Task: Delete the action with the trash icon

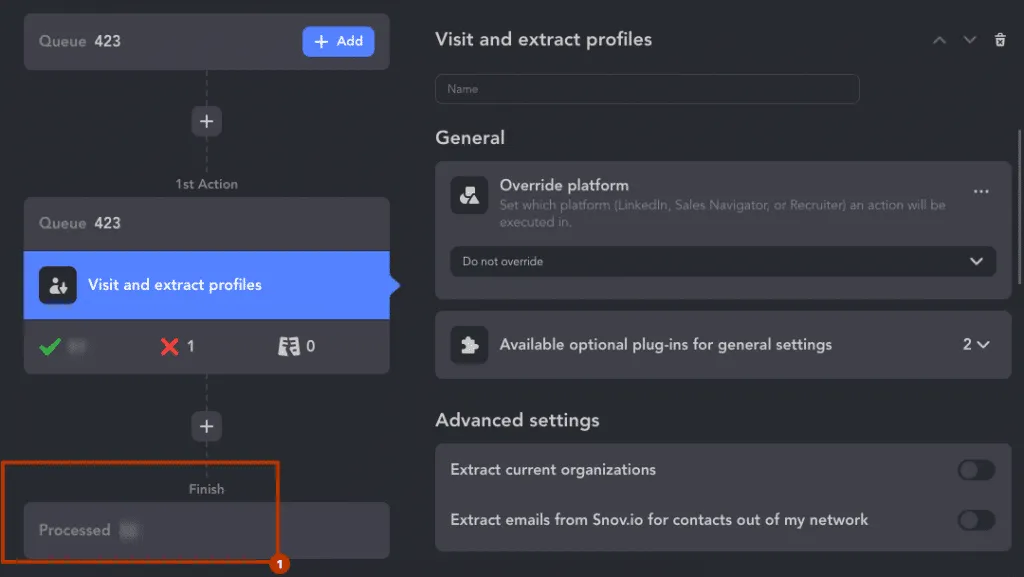Action: point(1000,40)
